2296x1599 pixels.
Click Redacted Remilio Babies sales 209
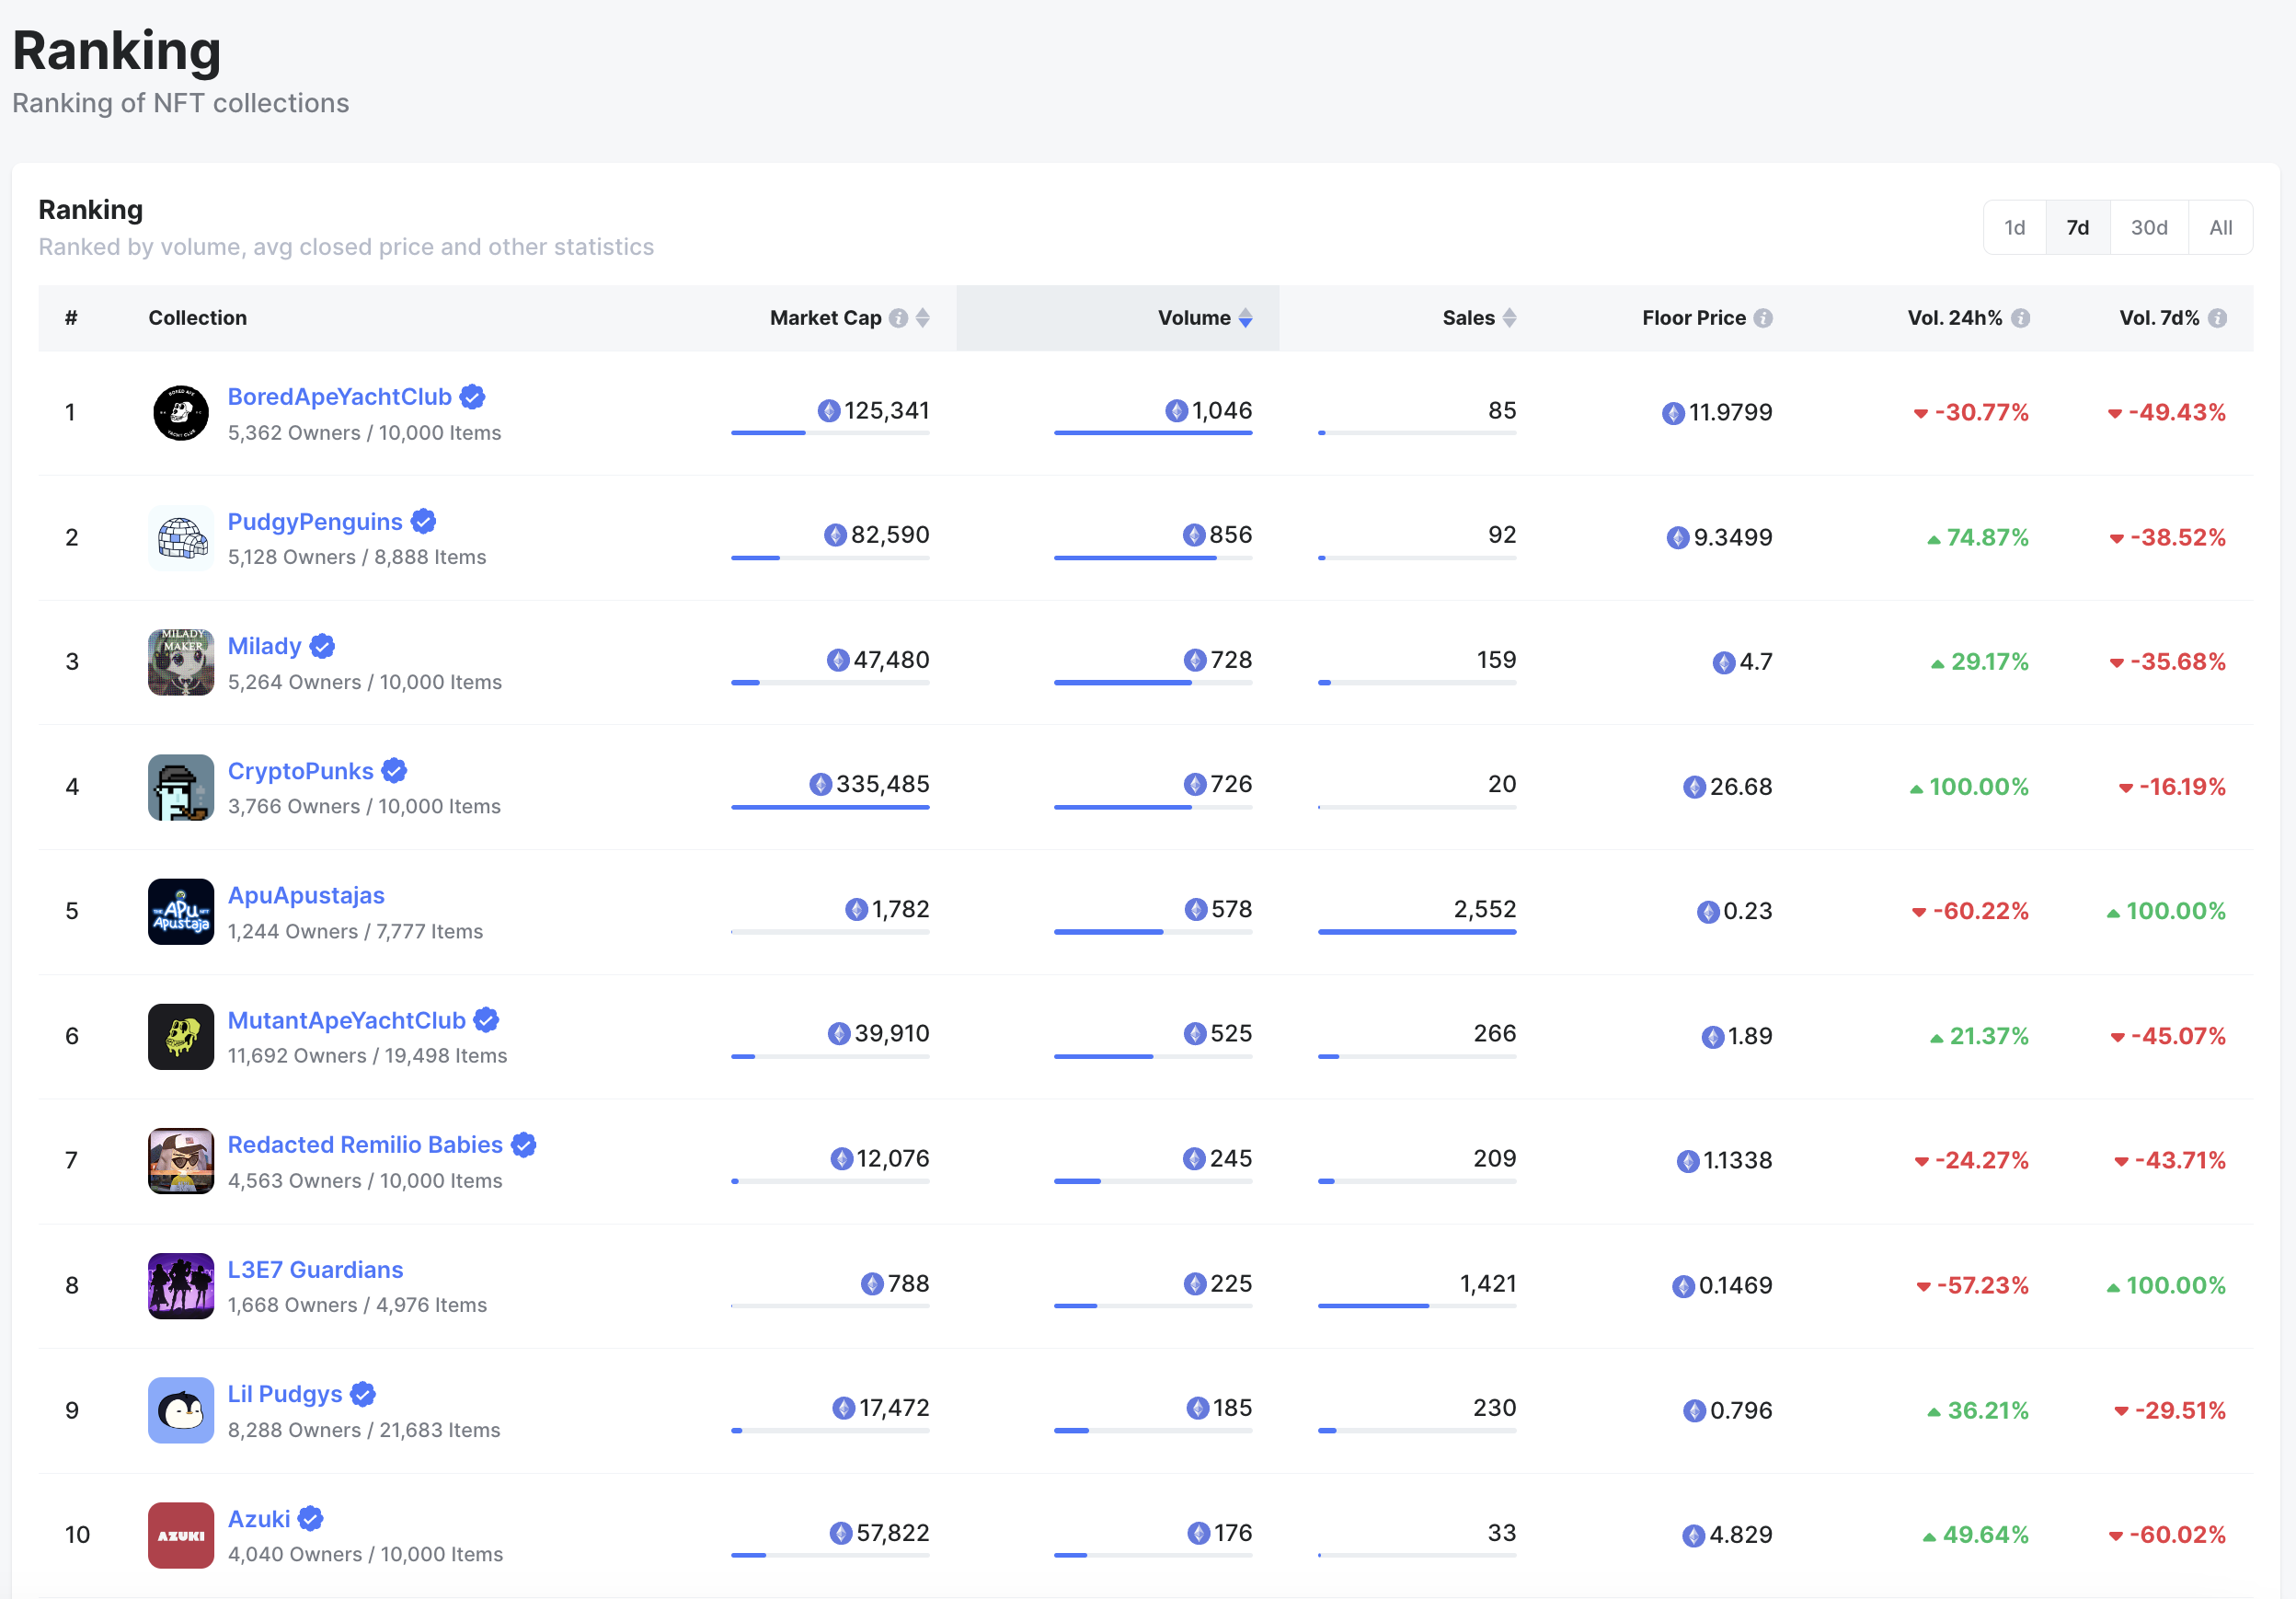pyautogui.click(x=1495, y=1159)
